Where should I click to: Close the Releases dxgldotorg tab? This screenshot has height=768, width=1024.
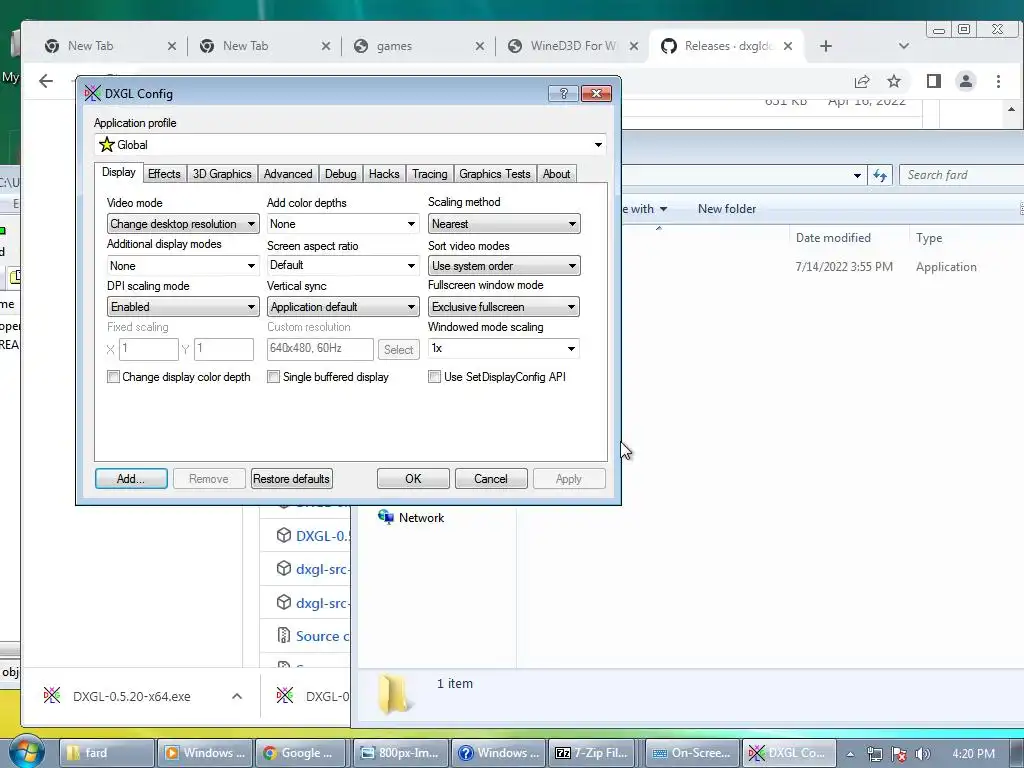(x=788, y=46)
